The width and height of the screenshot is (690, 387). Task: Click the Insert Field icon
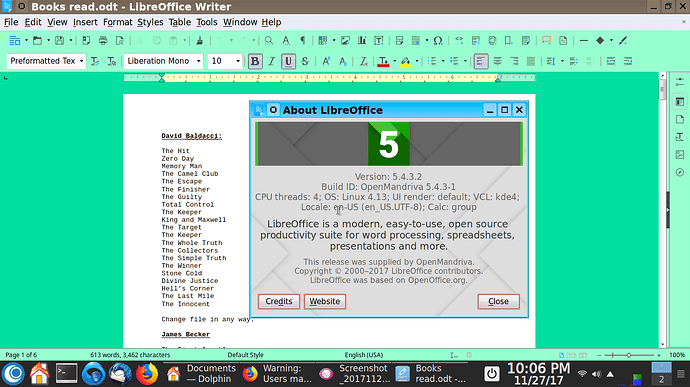click(416, 41)
